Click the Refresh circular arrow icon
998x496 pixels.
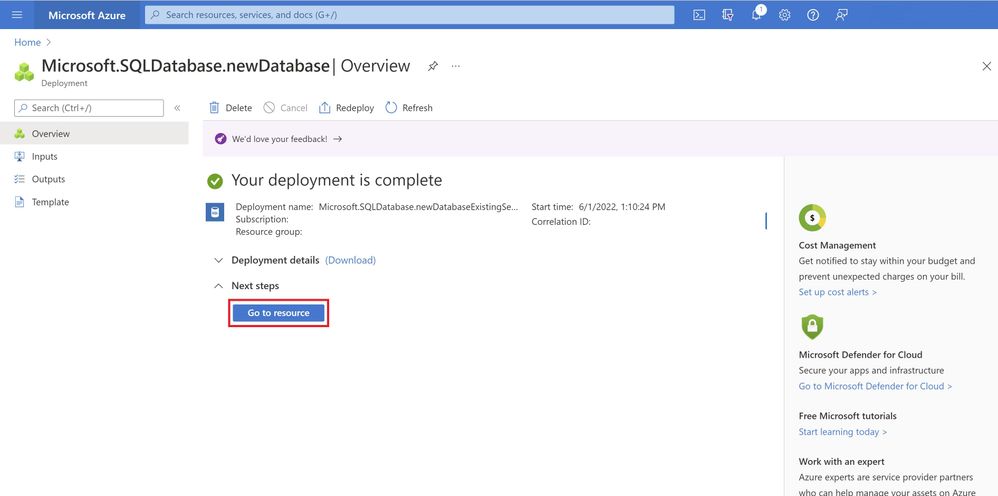391,108
